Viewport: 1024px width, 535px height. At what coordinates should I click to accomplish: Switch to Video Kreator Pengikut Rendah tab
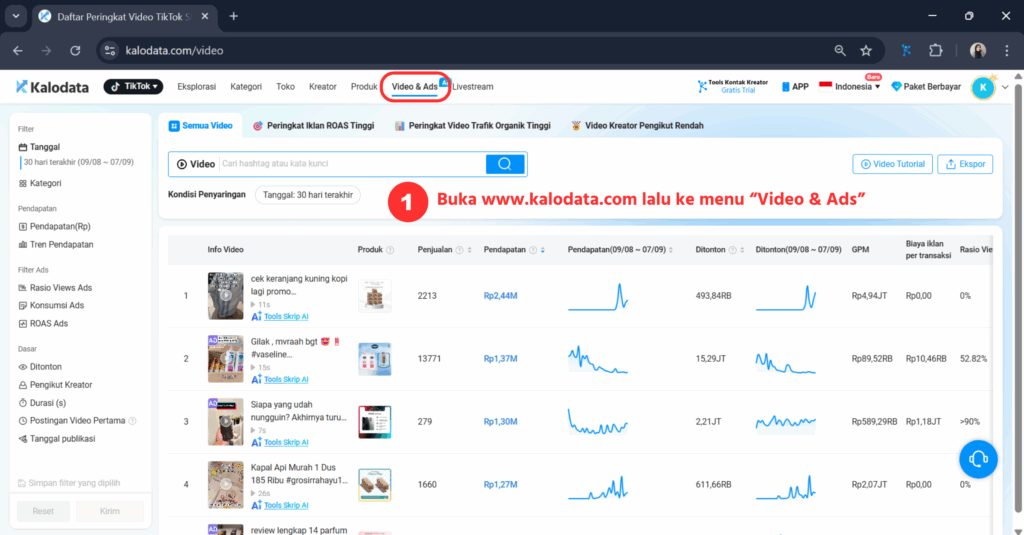tap(637, 125)
